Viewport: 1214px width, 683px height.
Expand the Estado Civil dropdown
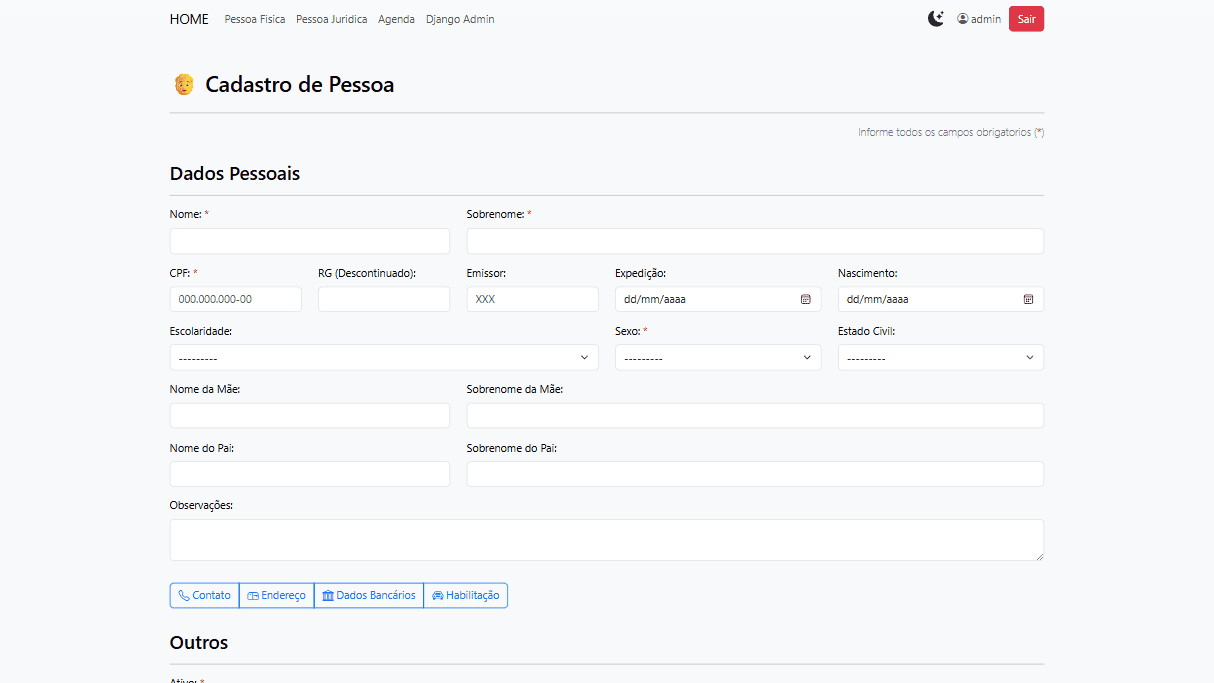pyautogui.click(x=940, y=357)
